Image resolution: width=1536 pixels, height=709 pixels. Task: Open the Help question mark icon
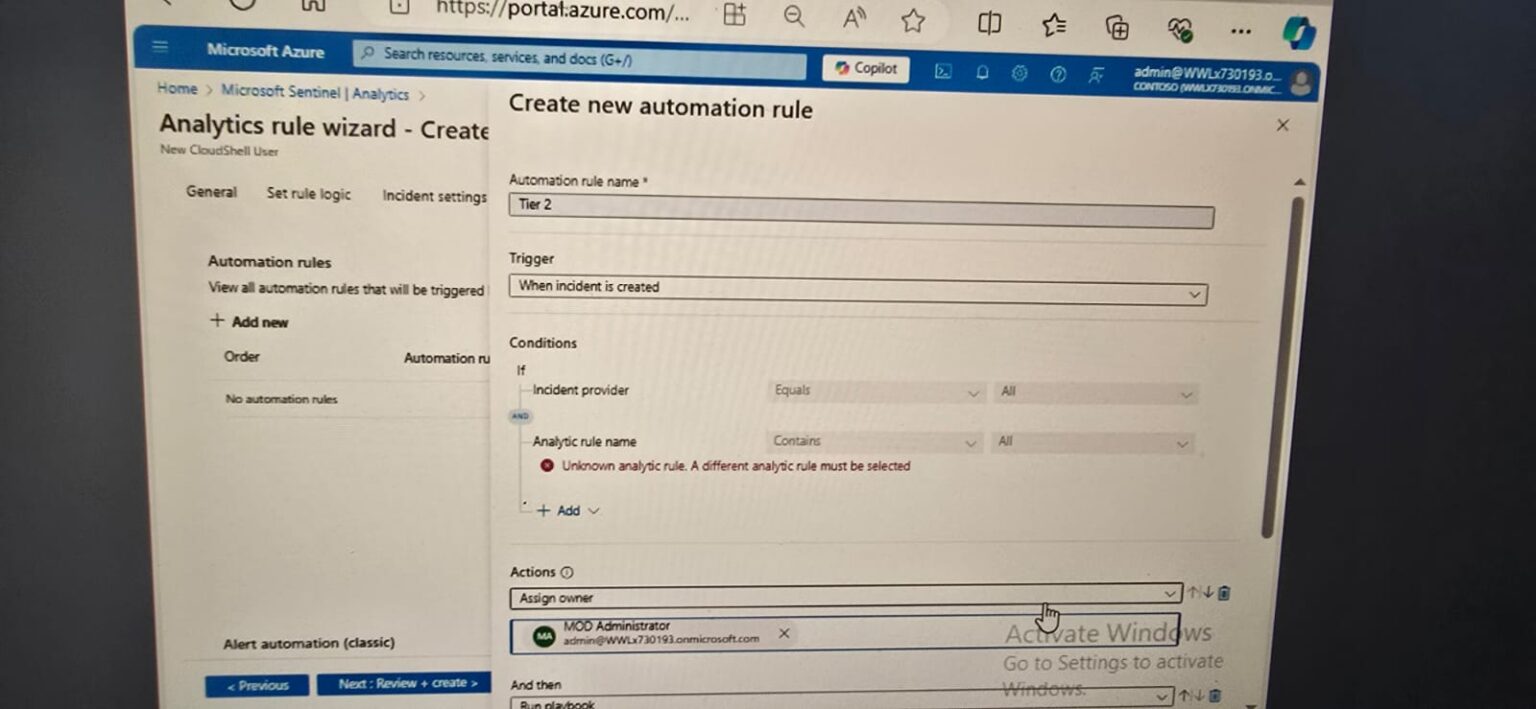coord(1057,72)
